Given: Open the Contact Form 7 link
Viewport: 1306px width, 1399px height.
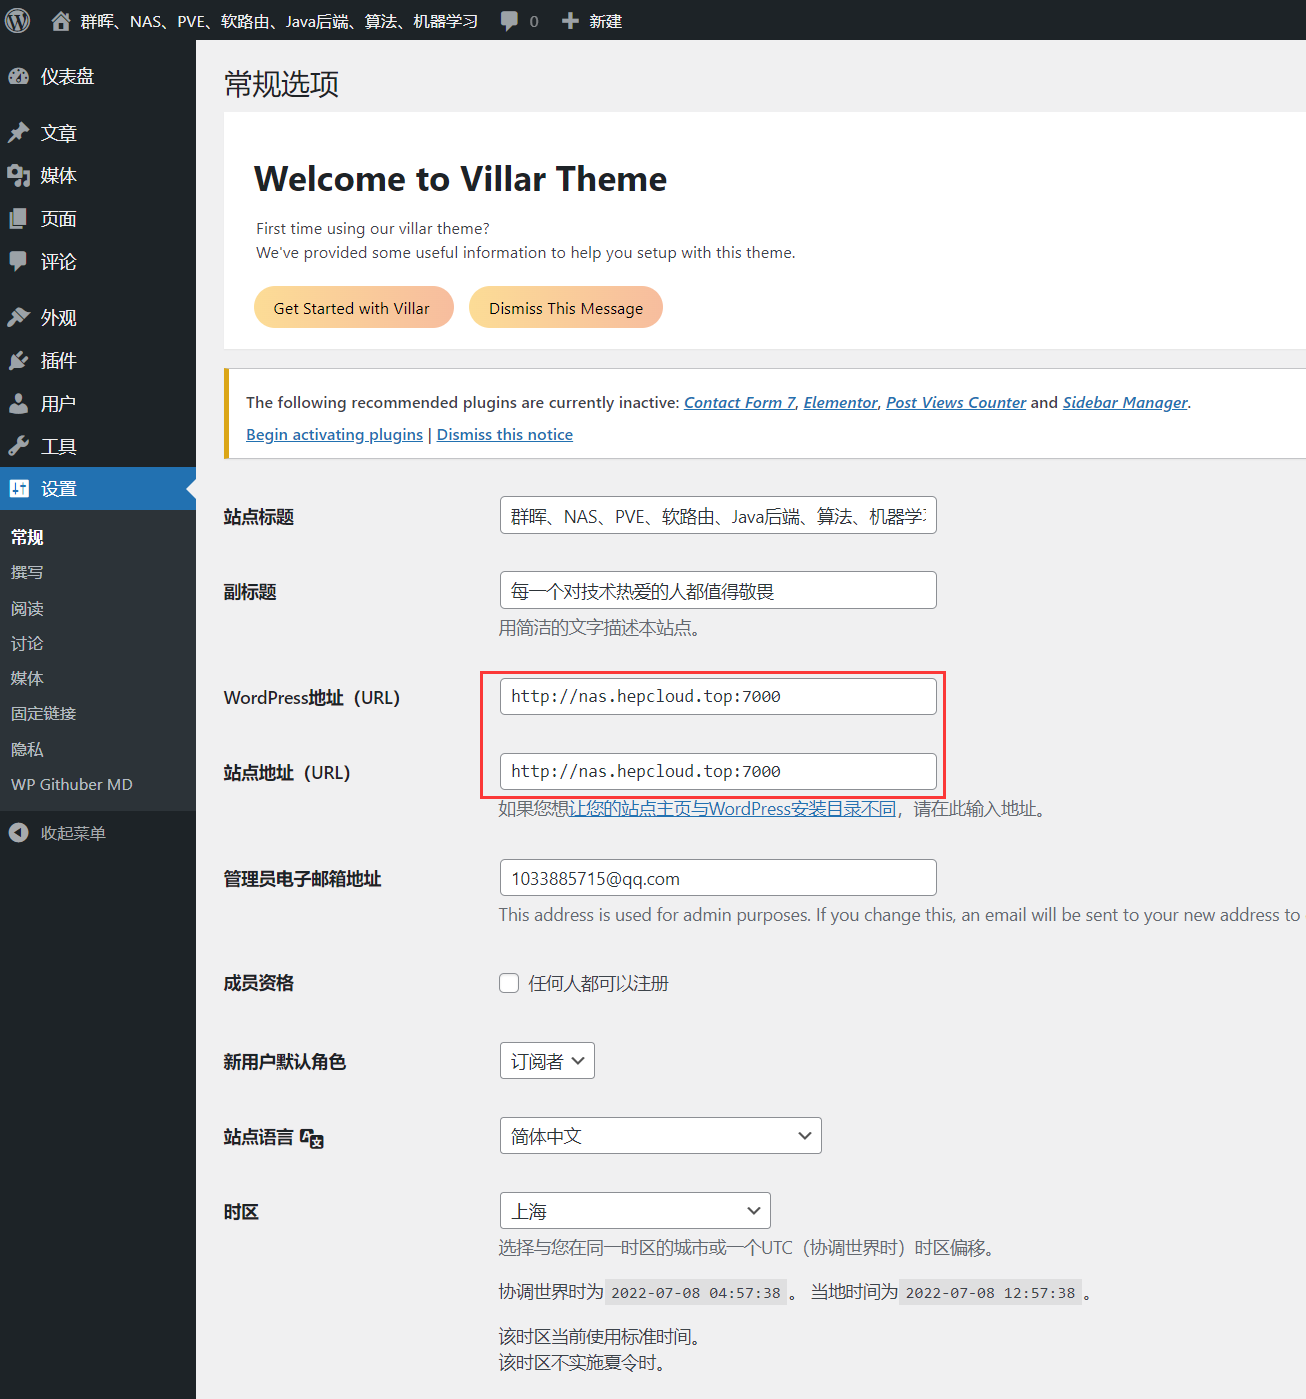Looking at the screenshot, I should coord(740,402).
